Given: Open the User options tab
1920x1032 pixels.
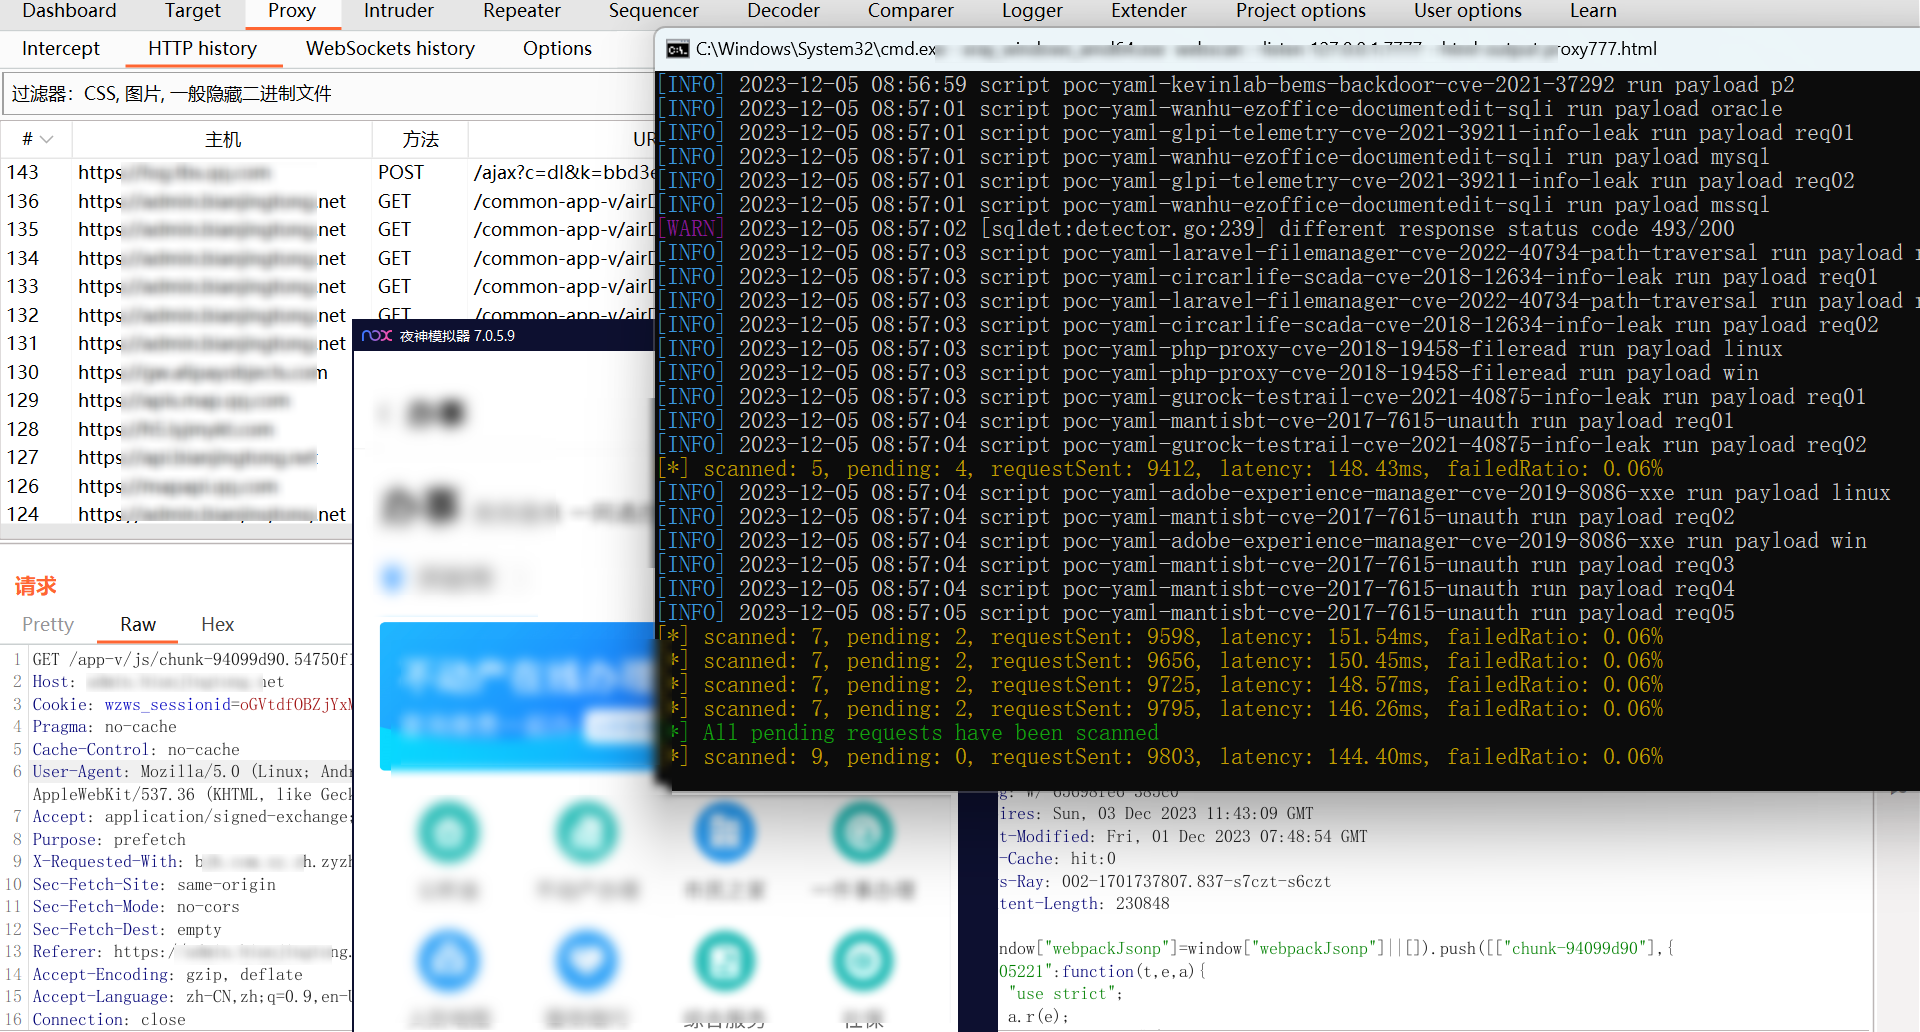Looking at the screenshot, I should point(1467,11).
